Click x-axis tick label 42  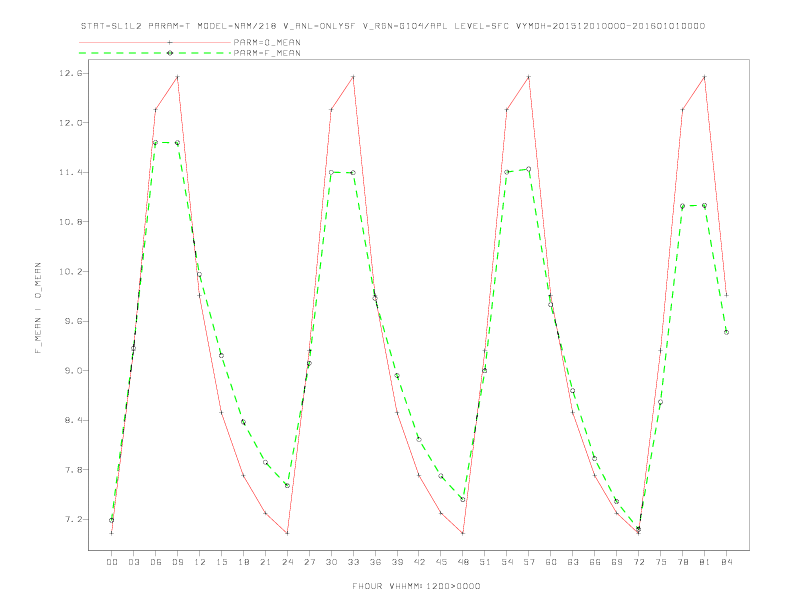[419, 562]
